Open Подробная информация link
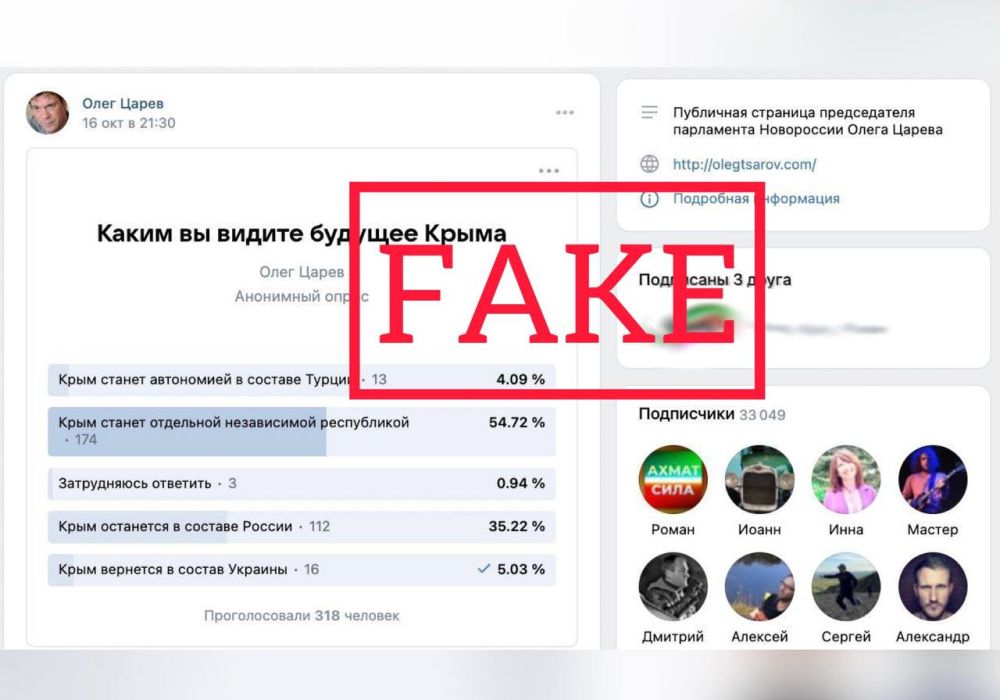This screenshot has height=700, width=1000. click(x=756, y=199)
